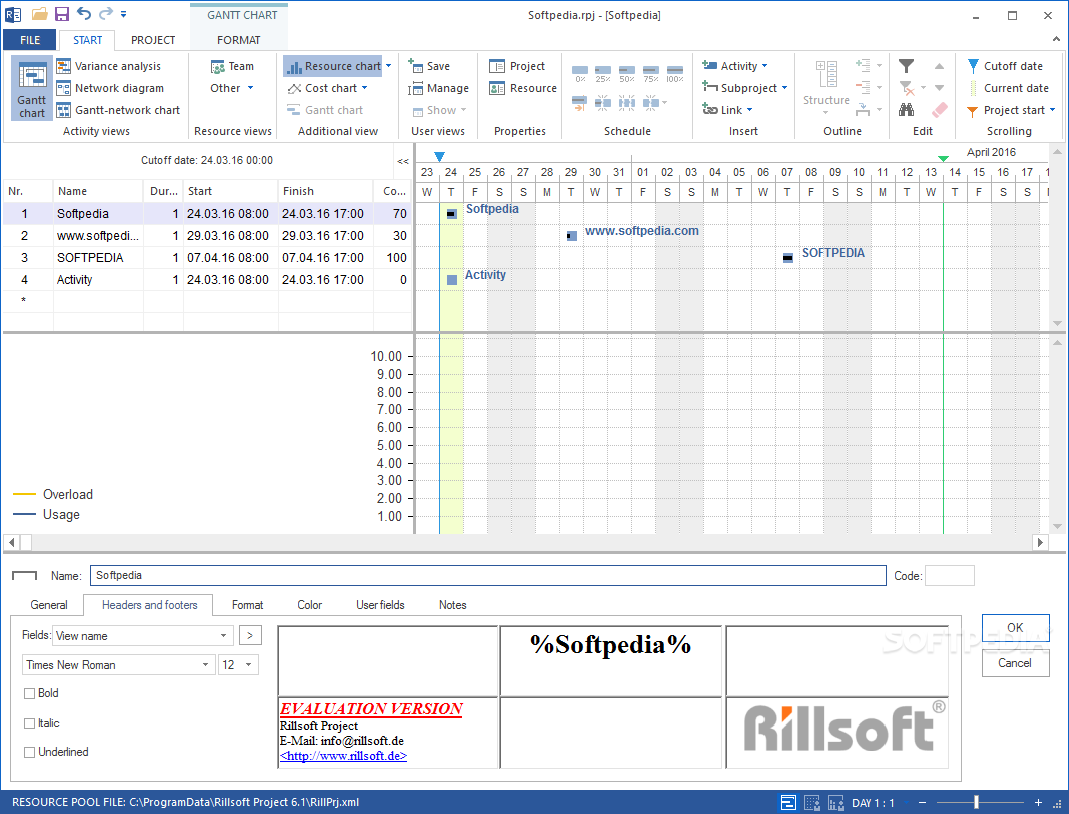This screenshot has width=1069, height=814.
Task: Confirm with the OK button
Action: click(1015, 628)
